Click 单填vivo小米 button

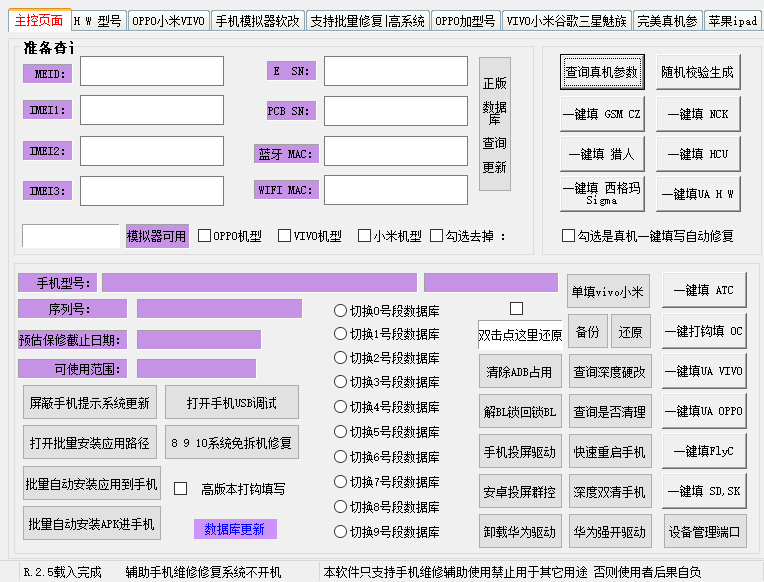[x=609, y=291]
